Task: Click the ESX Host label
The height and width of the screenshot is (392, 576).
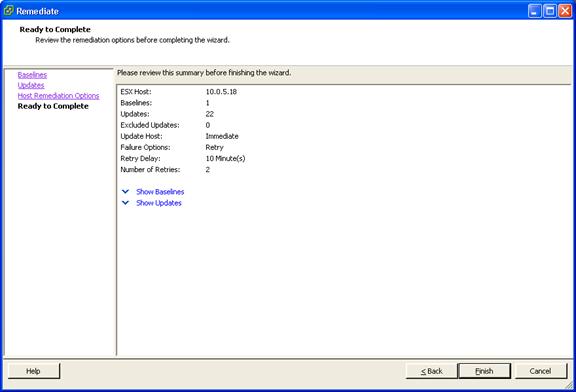Action: pyautogui.click(x=136, y=92)
